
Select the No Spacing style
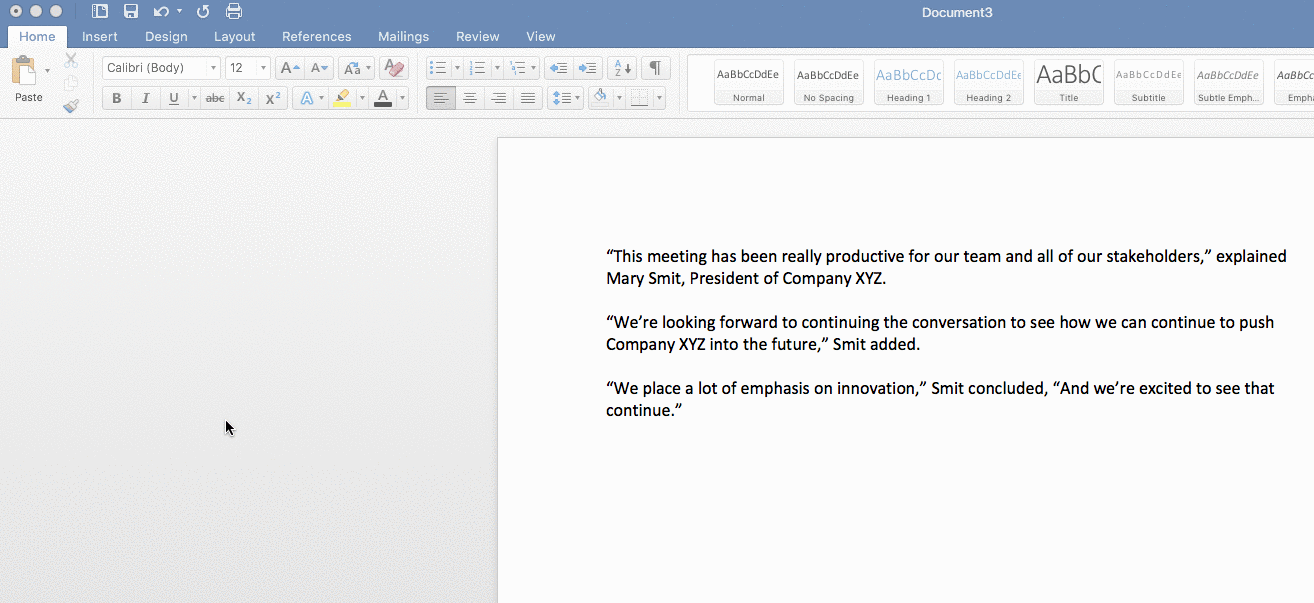pos(828,82)
